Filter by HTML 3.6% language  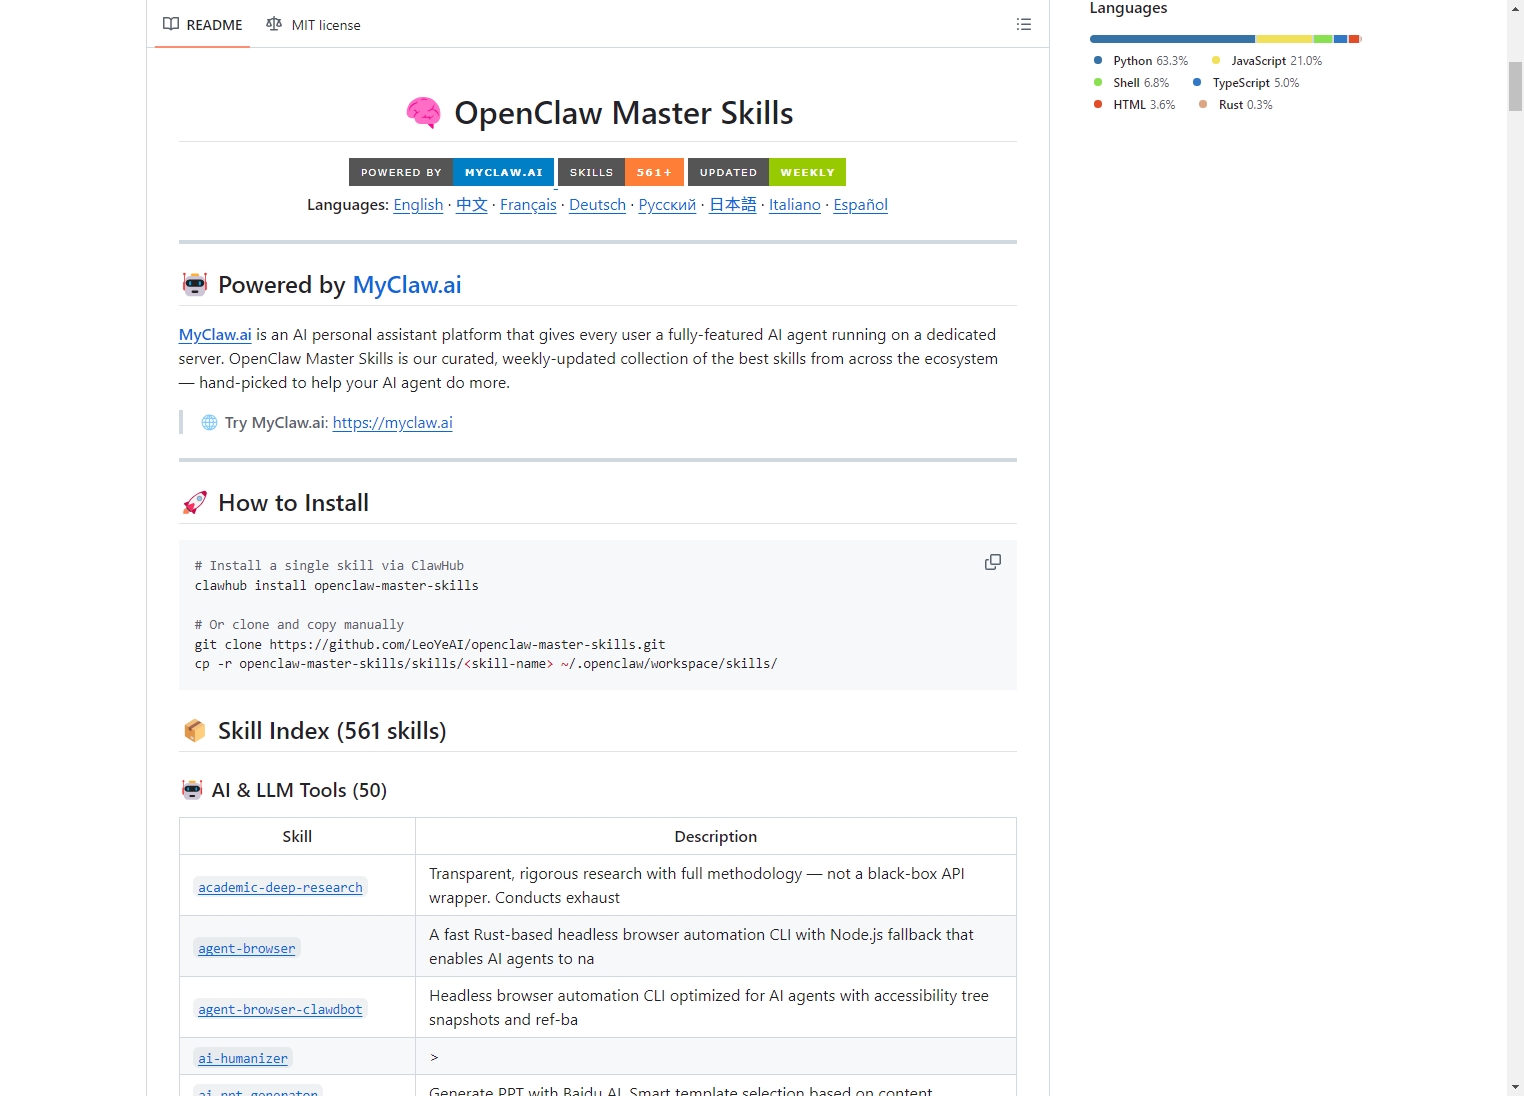tap(1134, 105)
